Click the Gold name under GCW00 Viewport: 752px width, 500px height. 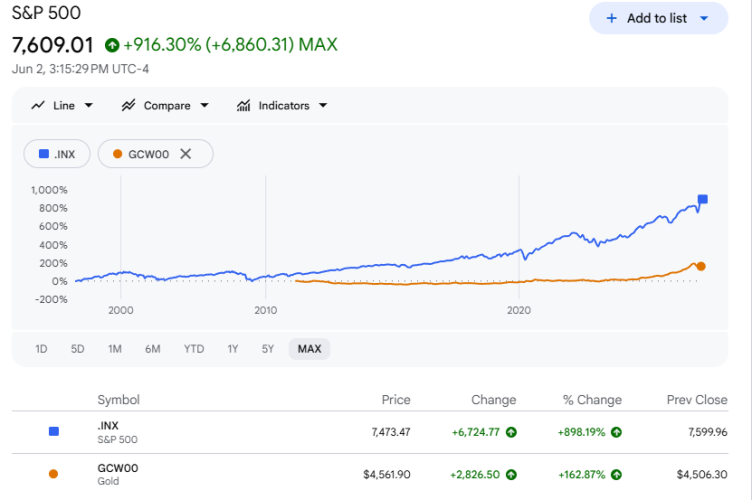coord(108,481)
